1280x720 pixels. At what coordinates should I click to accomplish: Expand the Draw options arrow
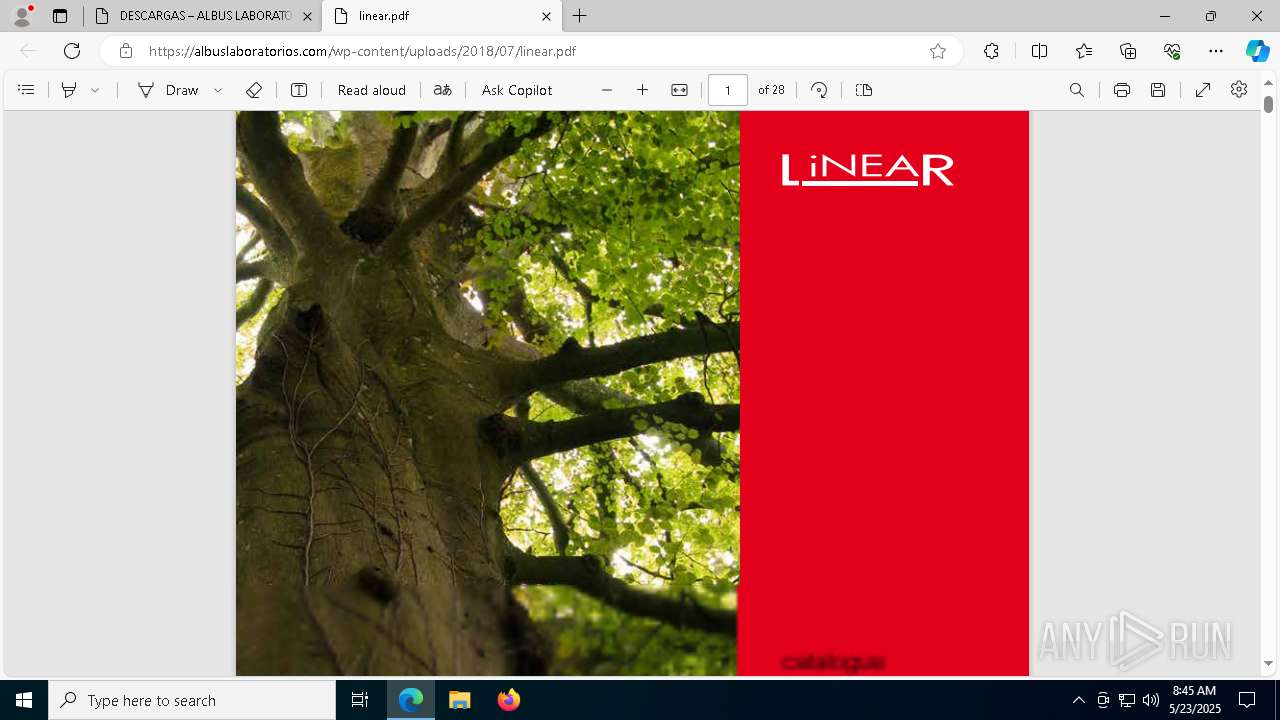pyautogui.click(x=218, y=90)
